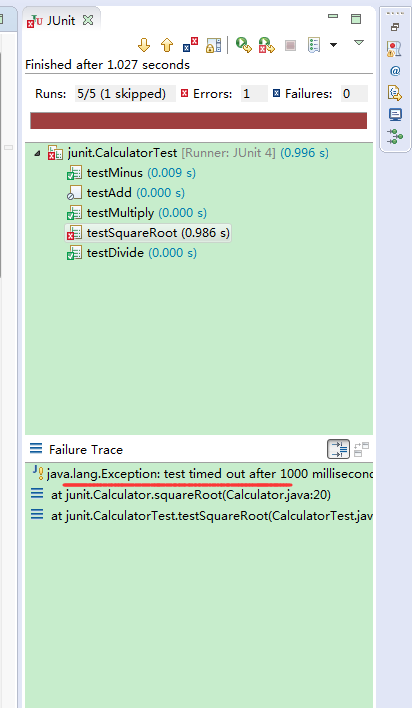
Task: Select skipped testAdd test result
Action: pyautogui.click(x=126, y=193)
